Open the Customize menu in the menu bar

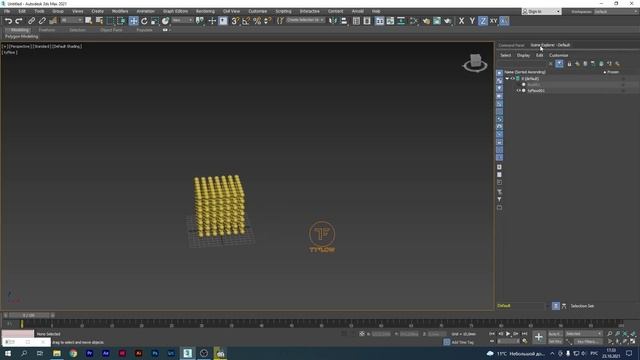click(258, 11)
